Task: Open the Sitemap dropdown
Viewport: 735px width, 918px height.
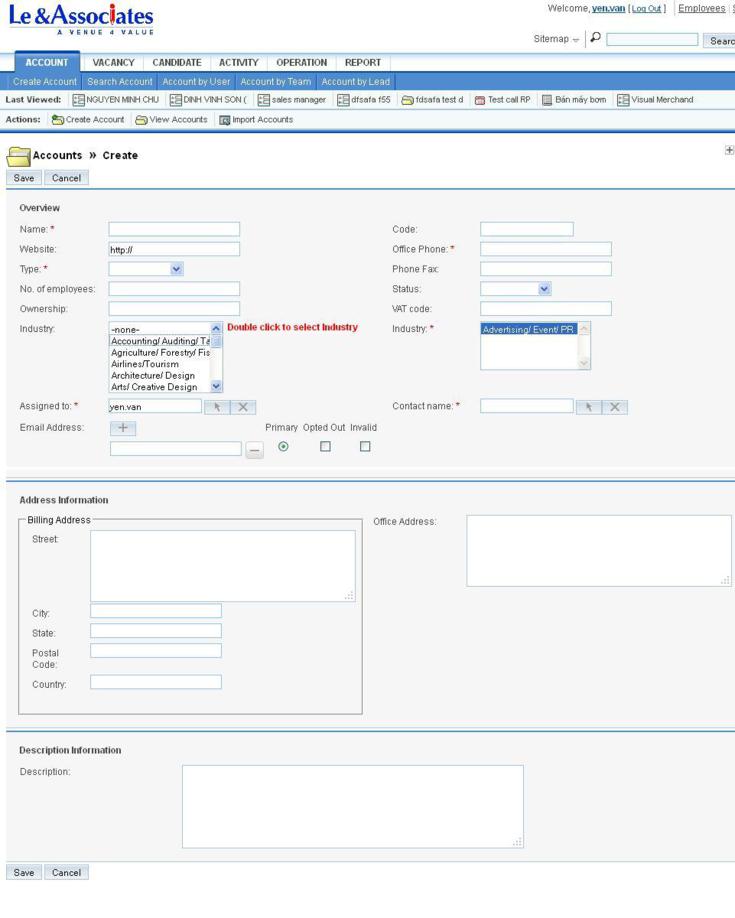Action: [x=556, y=39]
